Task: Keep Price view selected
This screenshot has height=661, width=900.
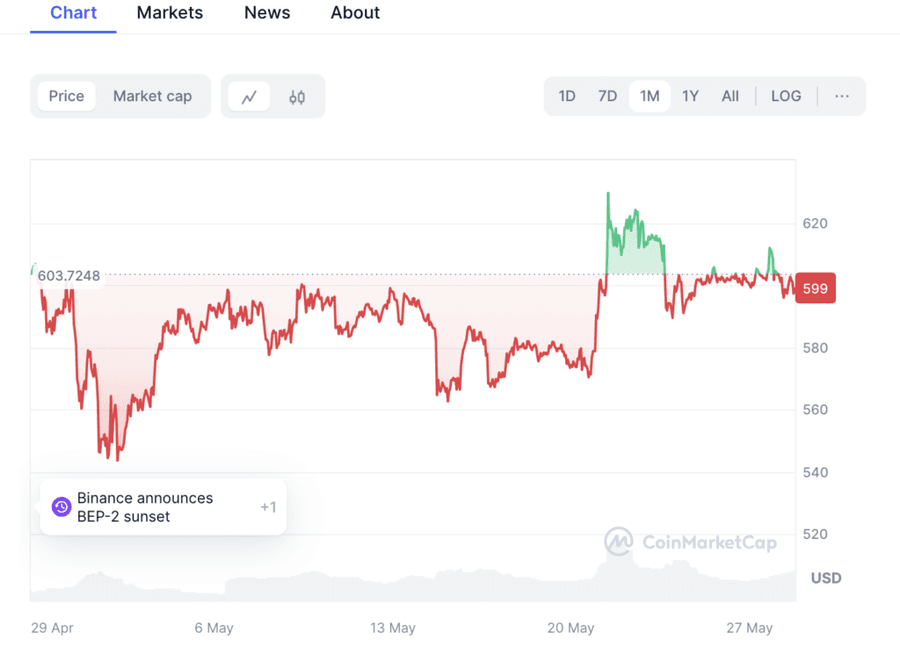Action: 66,95
